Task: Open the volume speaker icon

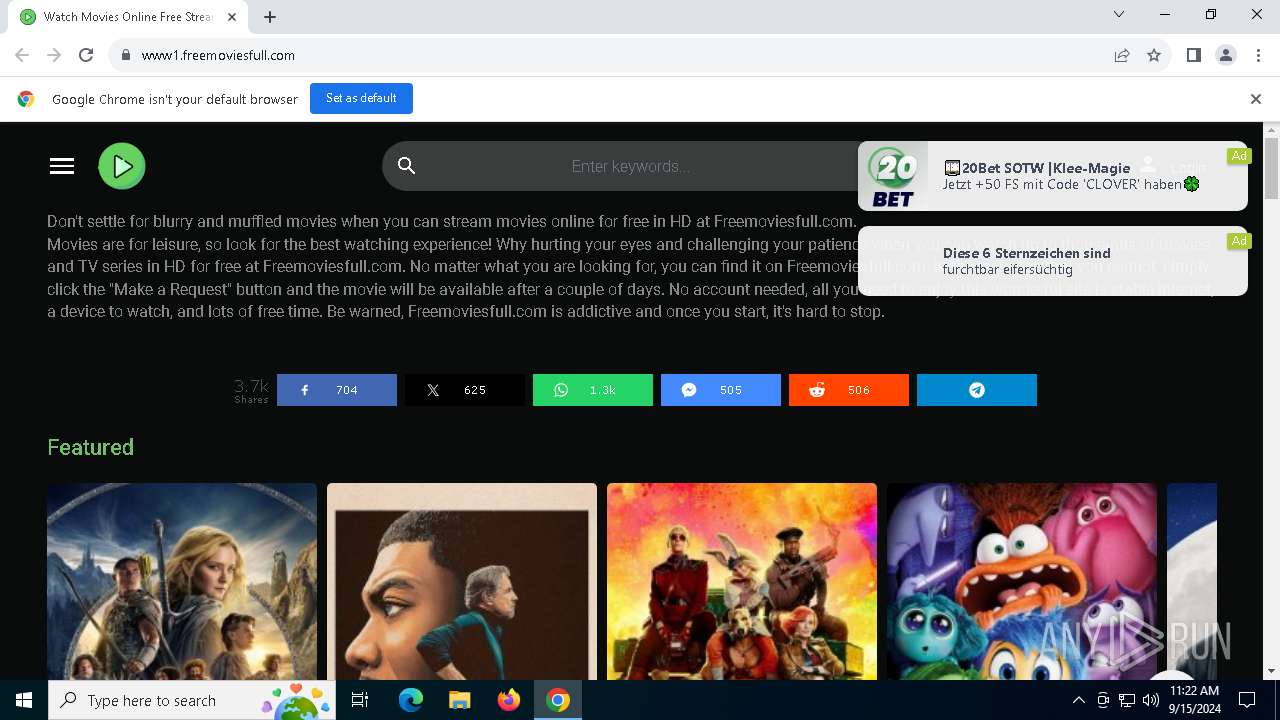Action: (1151, 700)
